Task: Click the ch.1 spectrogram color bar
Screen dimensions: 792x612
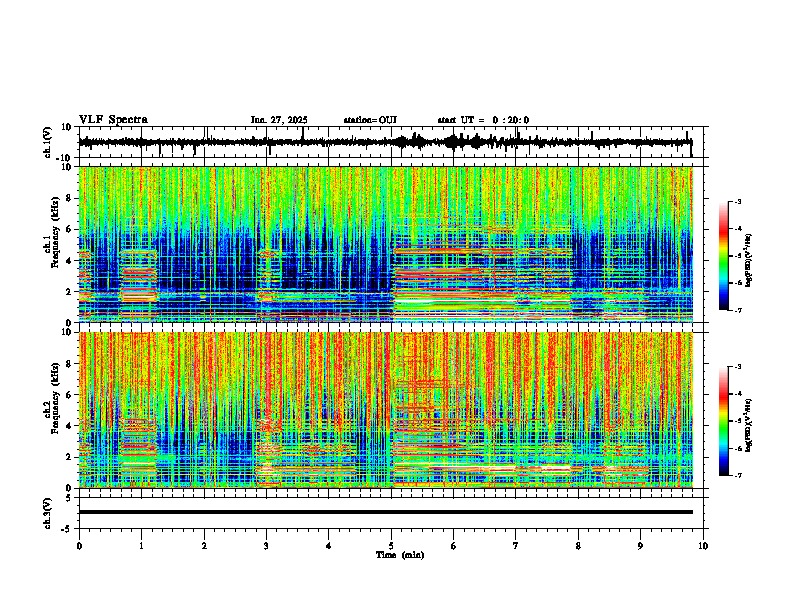Action: (724, 256)
